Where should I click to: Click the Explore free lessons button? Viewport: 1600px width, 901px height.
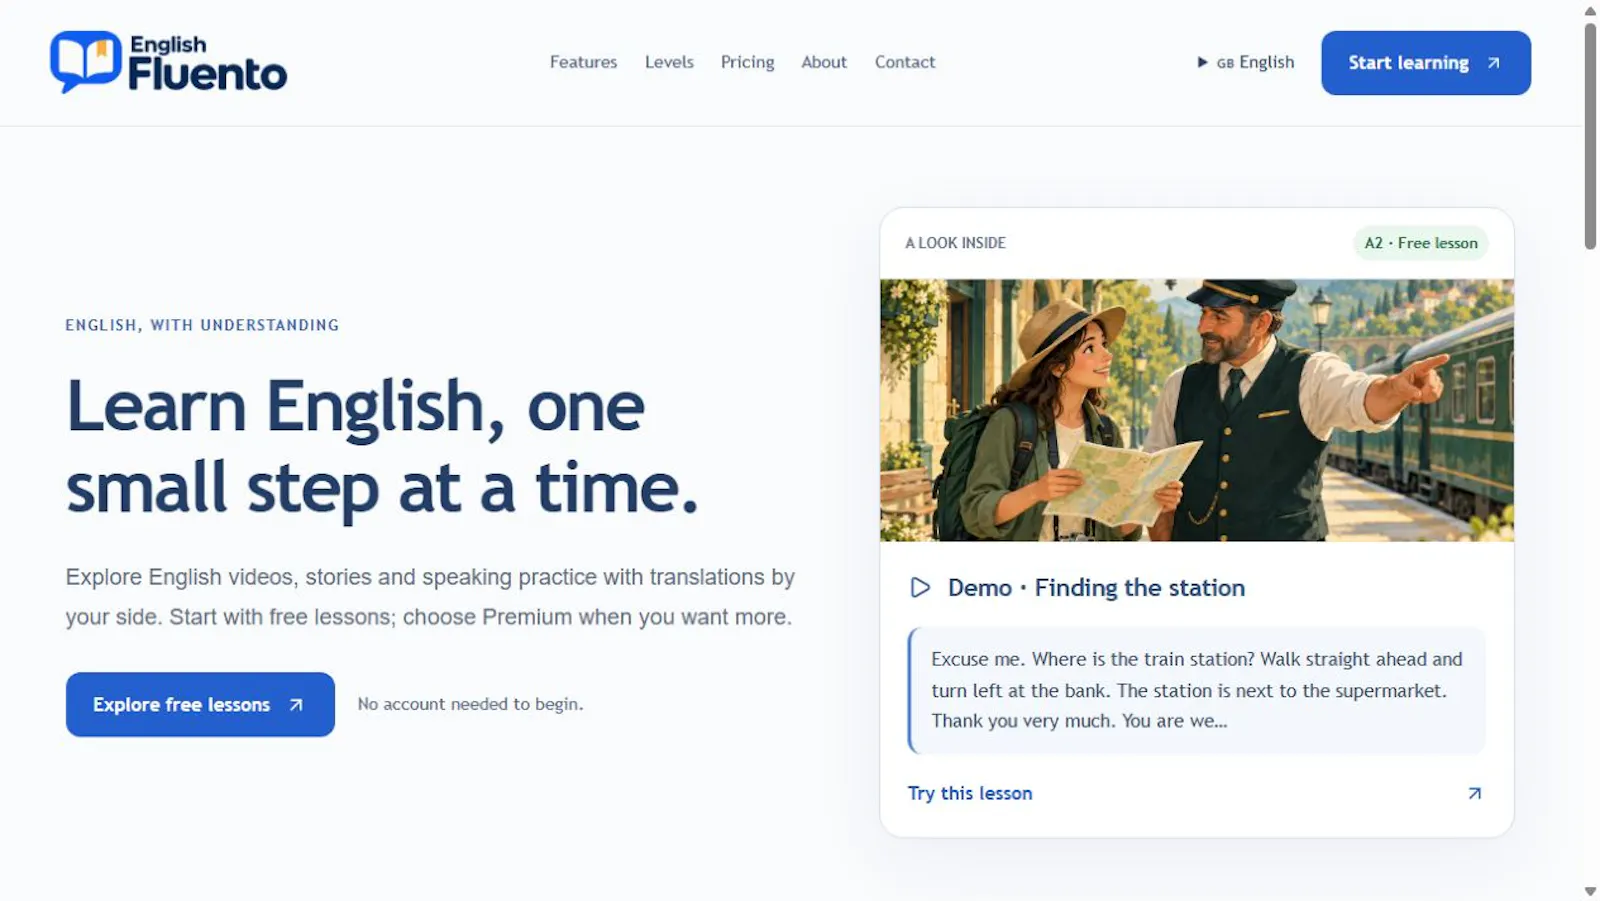click(x=200, y=704)
